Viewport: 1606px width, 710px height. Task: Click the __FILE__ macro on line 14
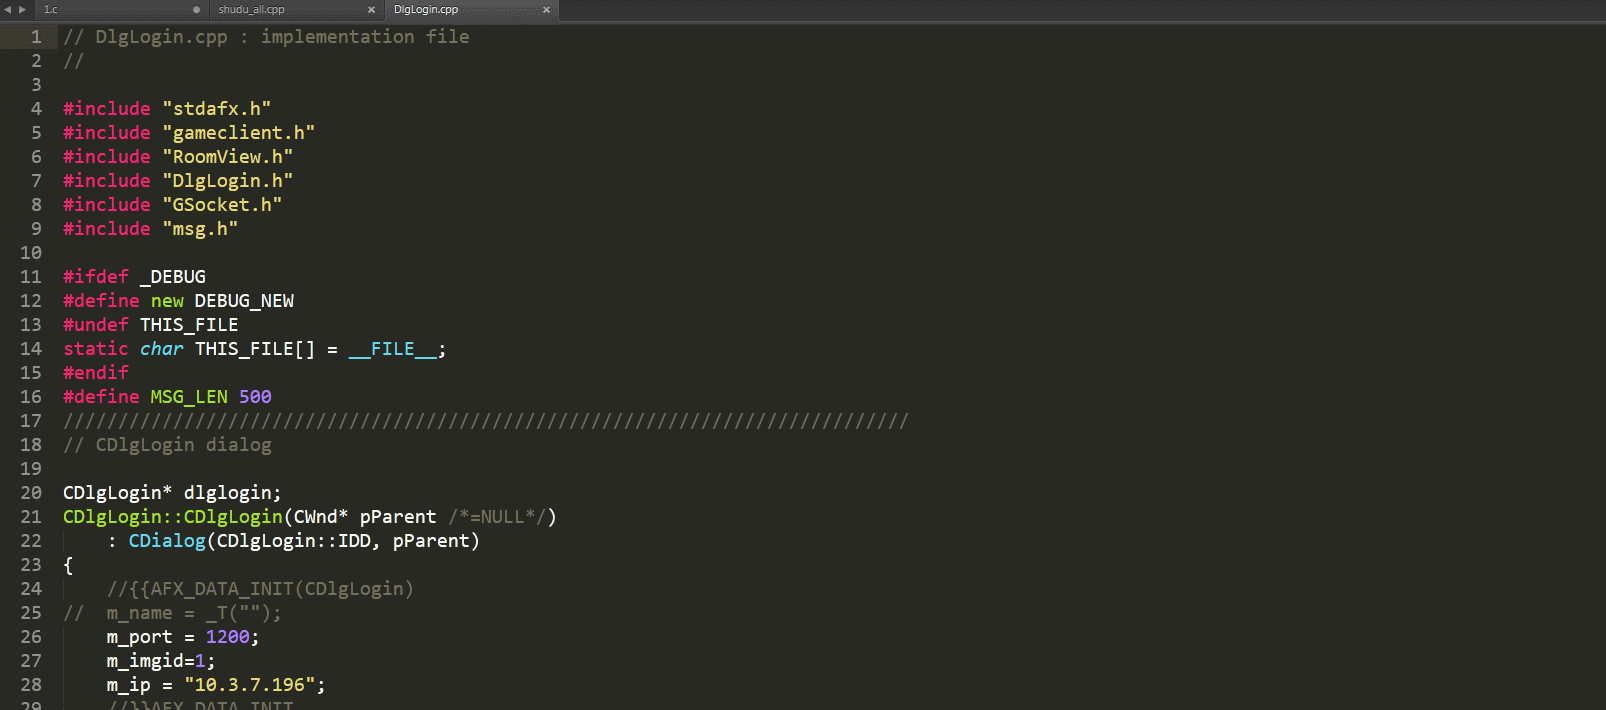point(393,349)
